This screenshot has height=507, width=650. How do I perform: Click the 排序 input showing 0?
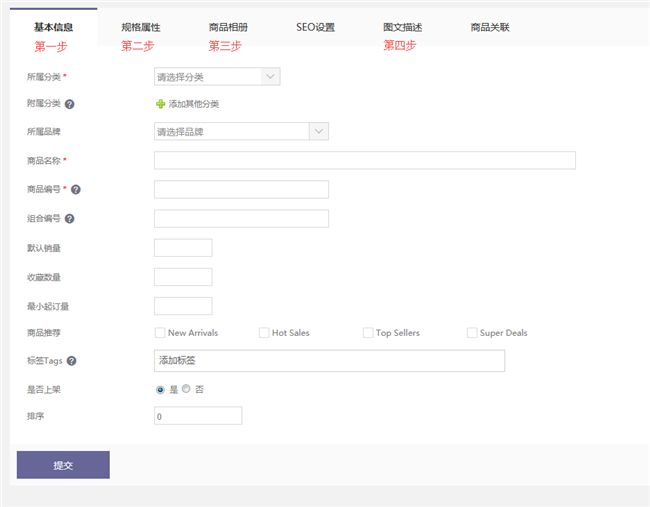click(x=198, y=416)
